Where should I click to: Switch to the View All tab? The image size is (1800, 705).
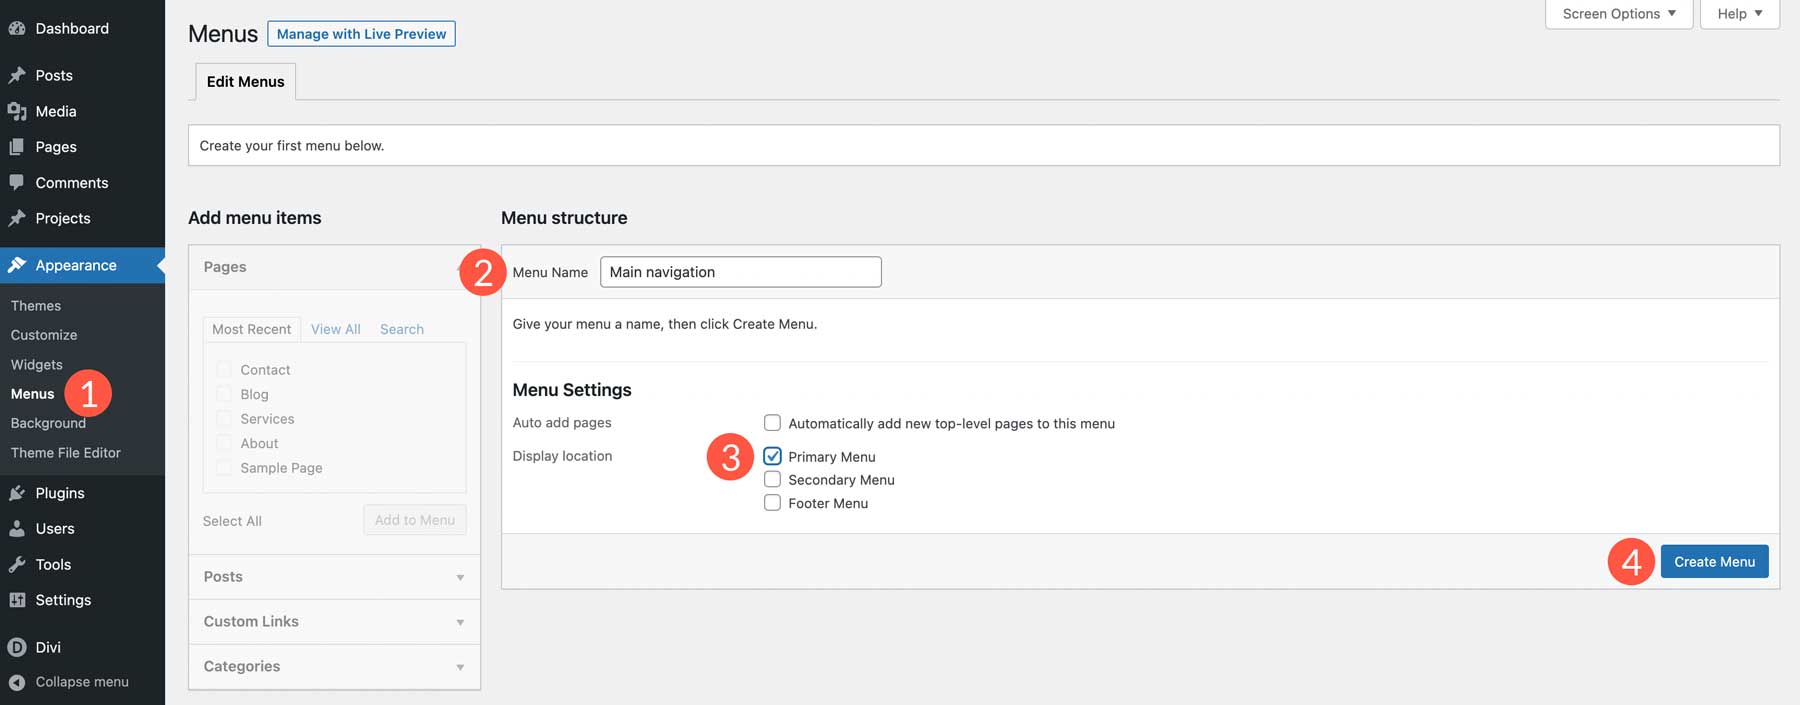pos(336,329)
